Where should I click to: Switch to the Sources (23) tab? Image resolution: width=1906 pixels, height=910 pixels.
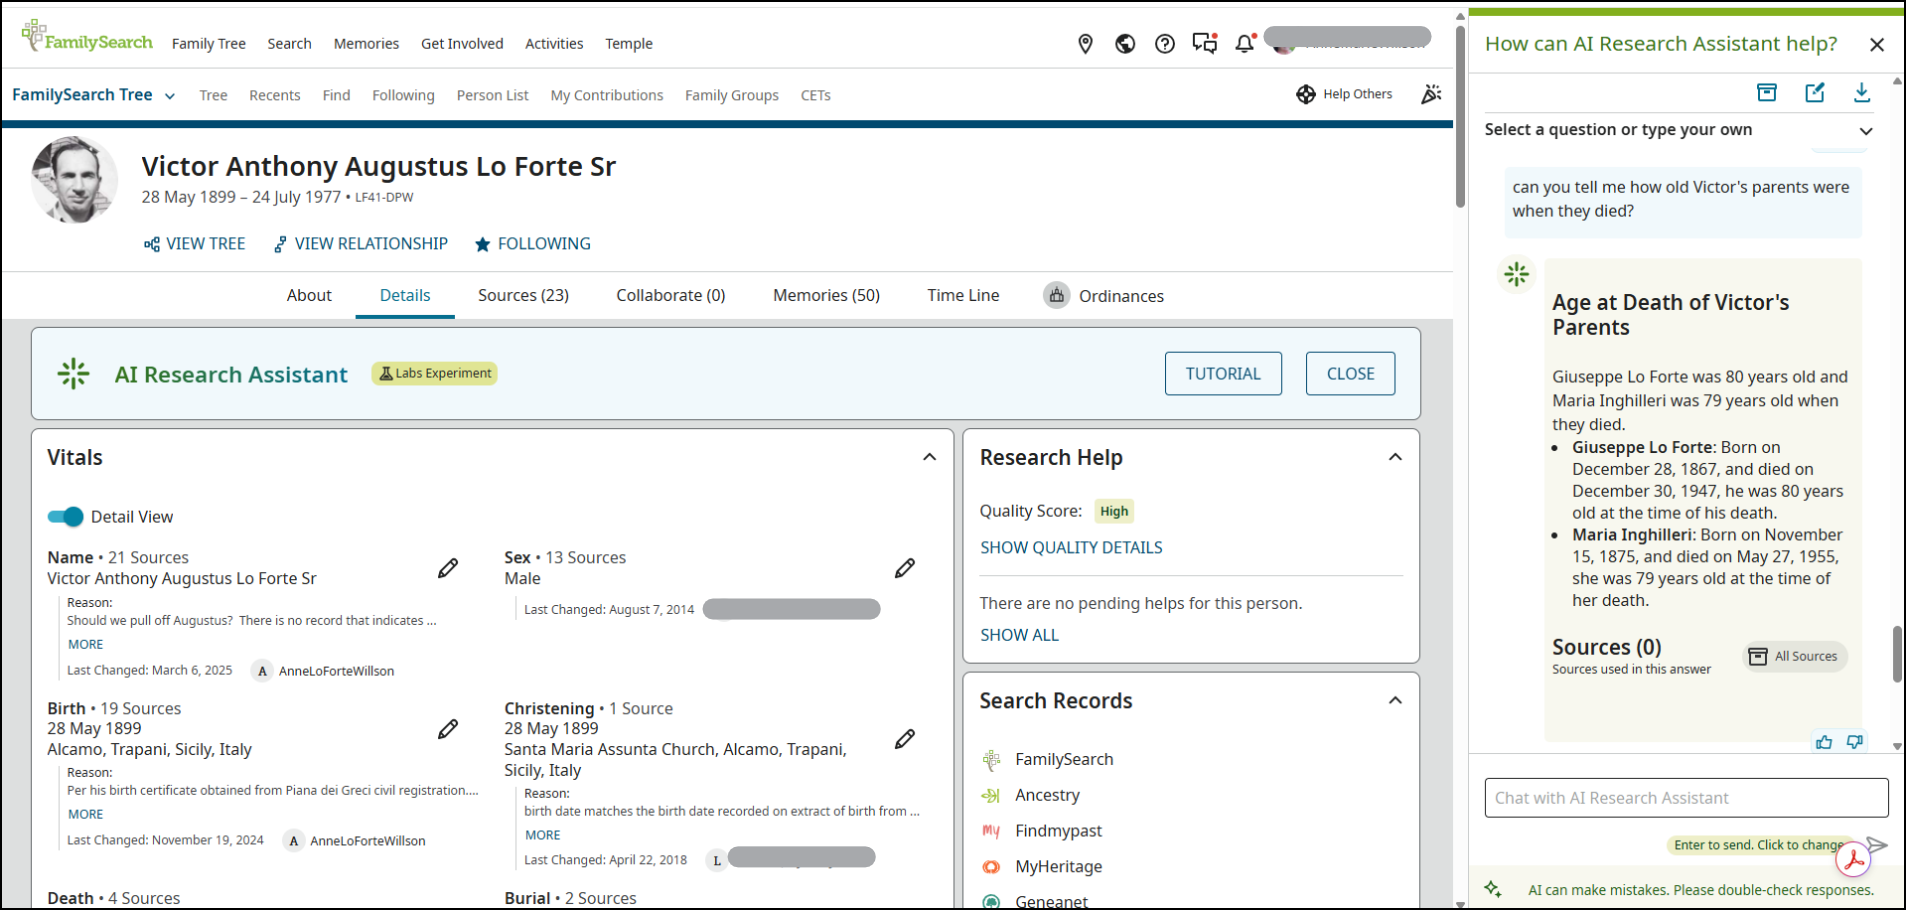pos(523,295)
